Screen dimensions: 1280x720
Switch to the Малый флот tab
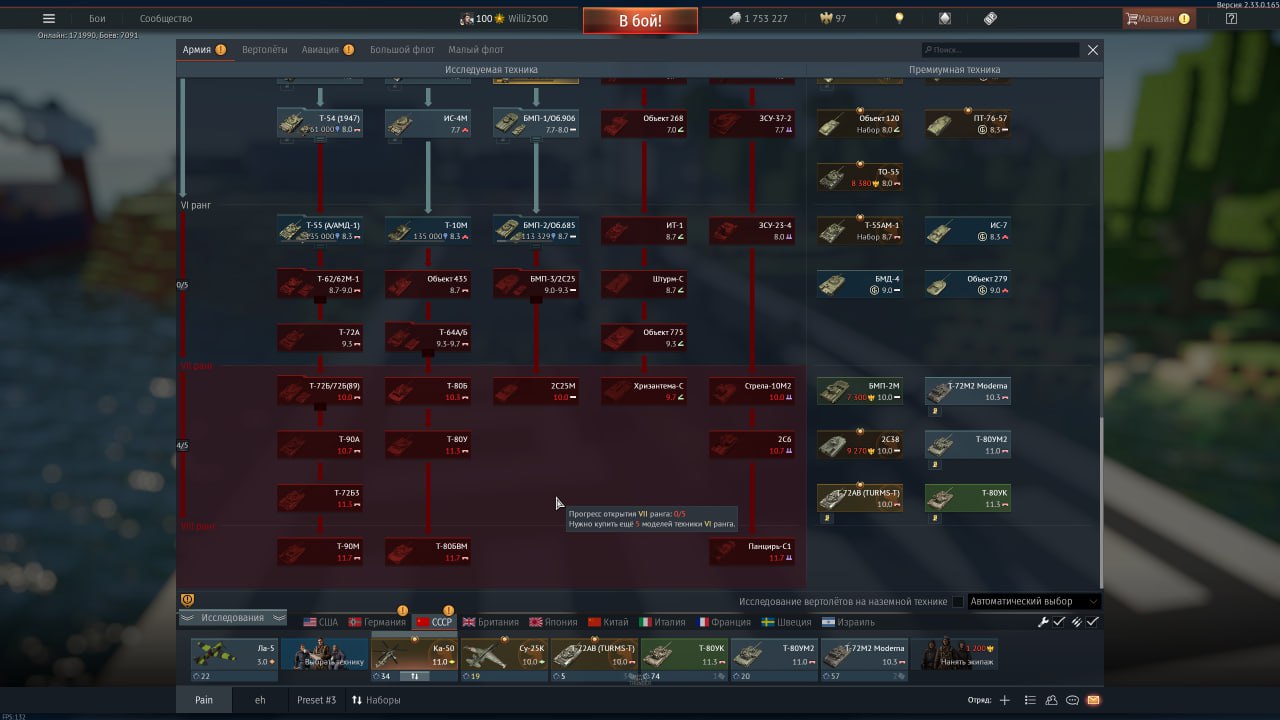pyautogui.click(x=476, y=50)
